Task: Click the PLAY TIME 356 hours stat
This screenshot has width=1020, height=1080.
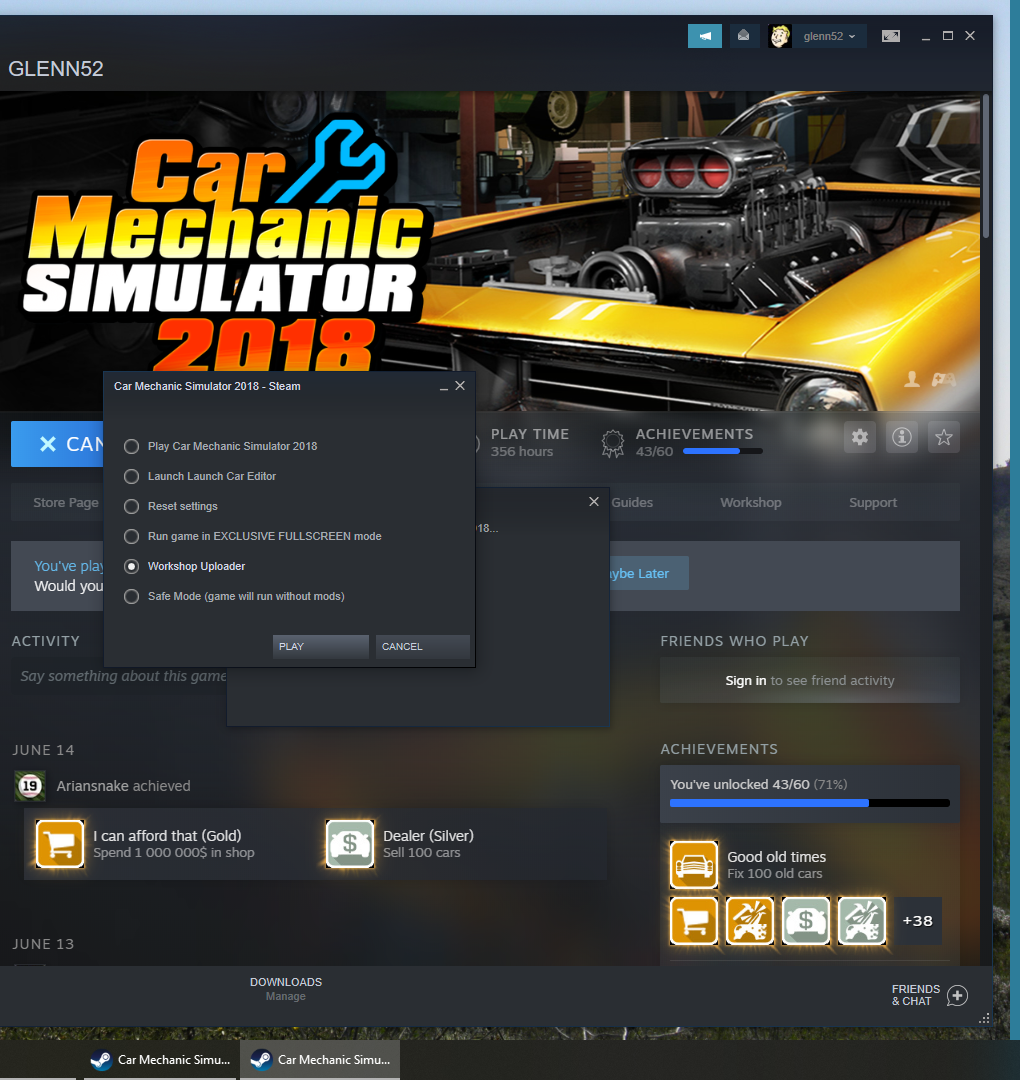Action: click(x=530, y=443)
